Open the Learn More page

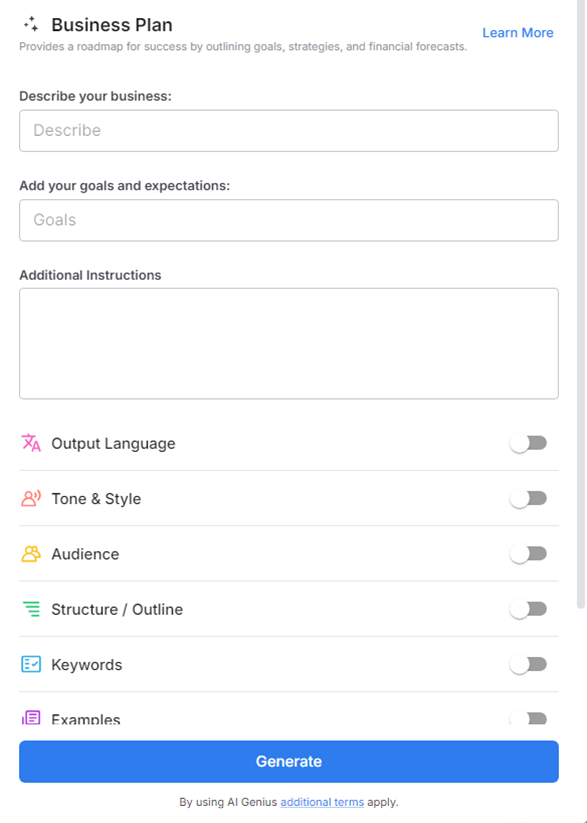(x=517, y=32)
